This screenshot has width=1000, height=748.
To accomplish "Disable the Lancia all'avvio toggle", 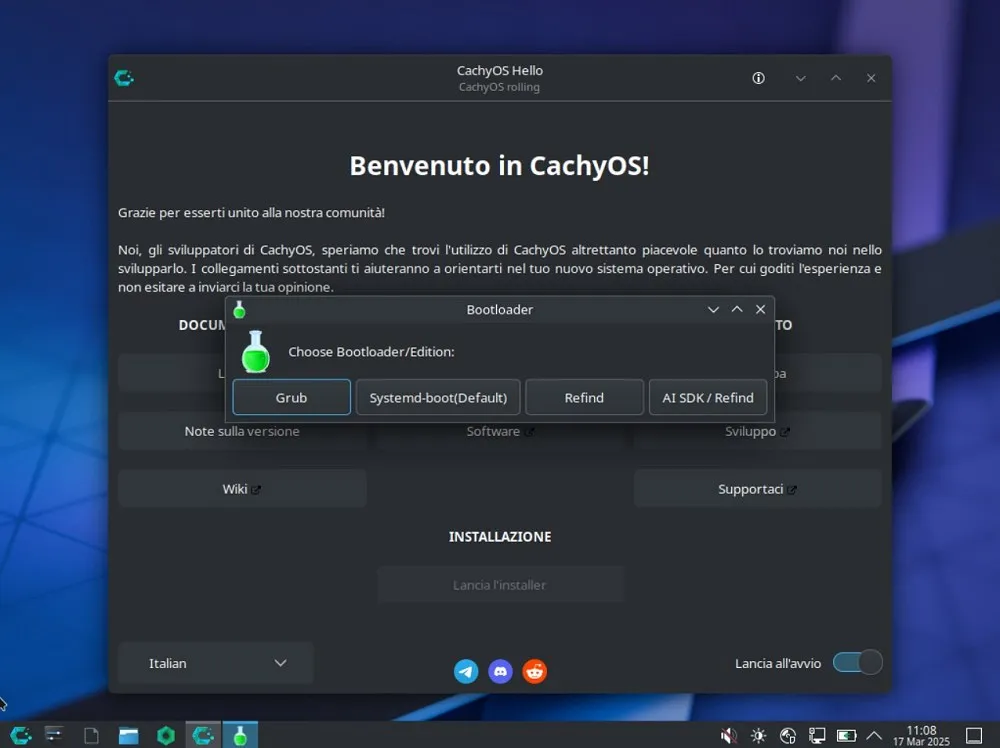I will point(856,662).
